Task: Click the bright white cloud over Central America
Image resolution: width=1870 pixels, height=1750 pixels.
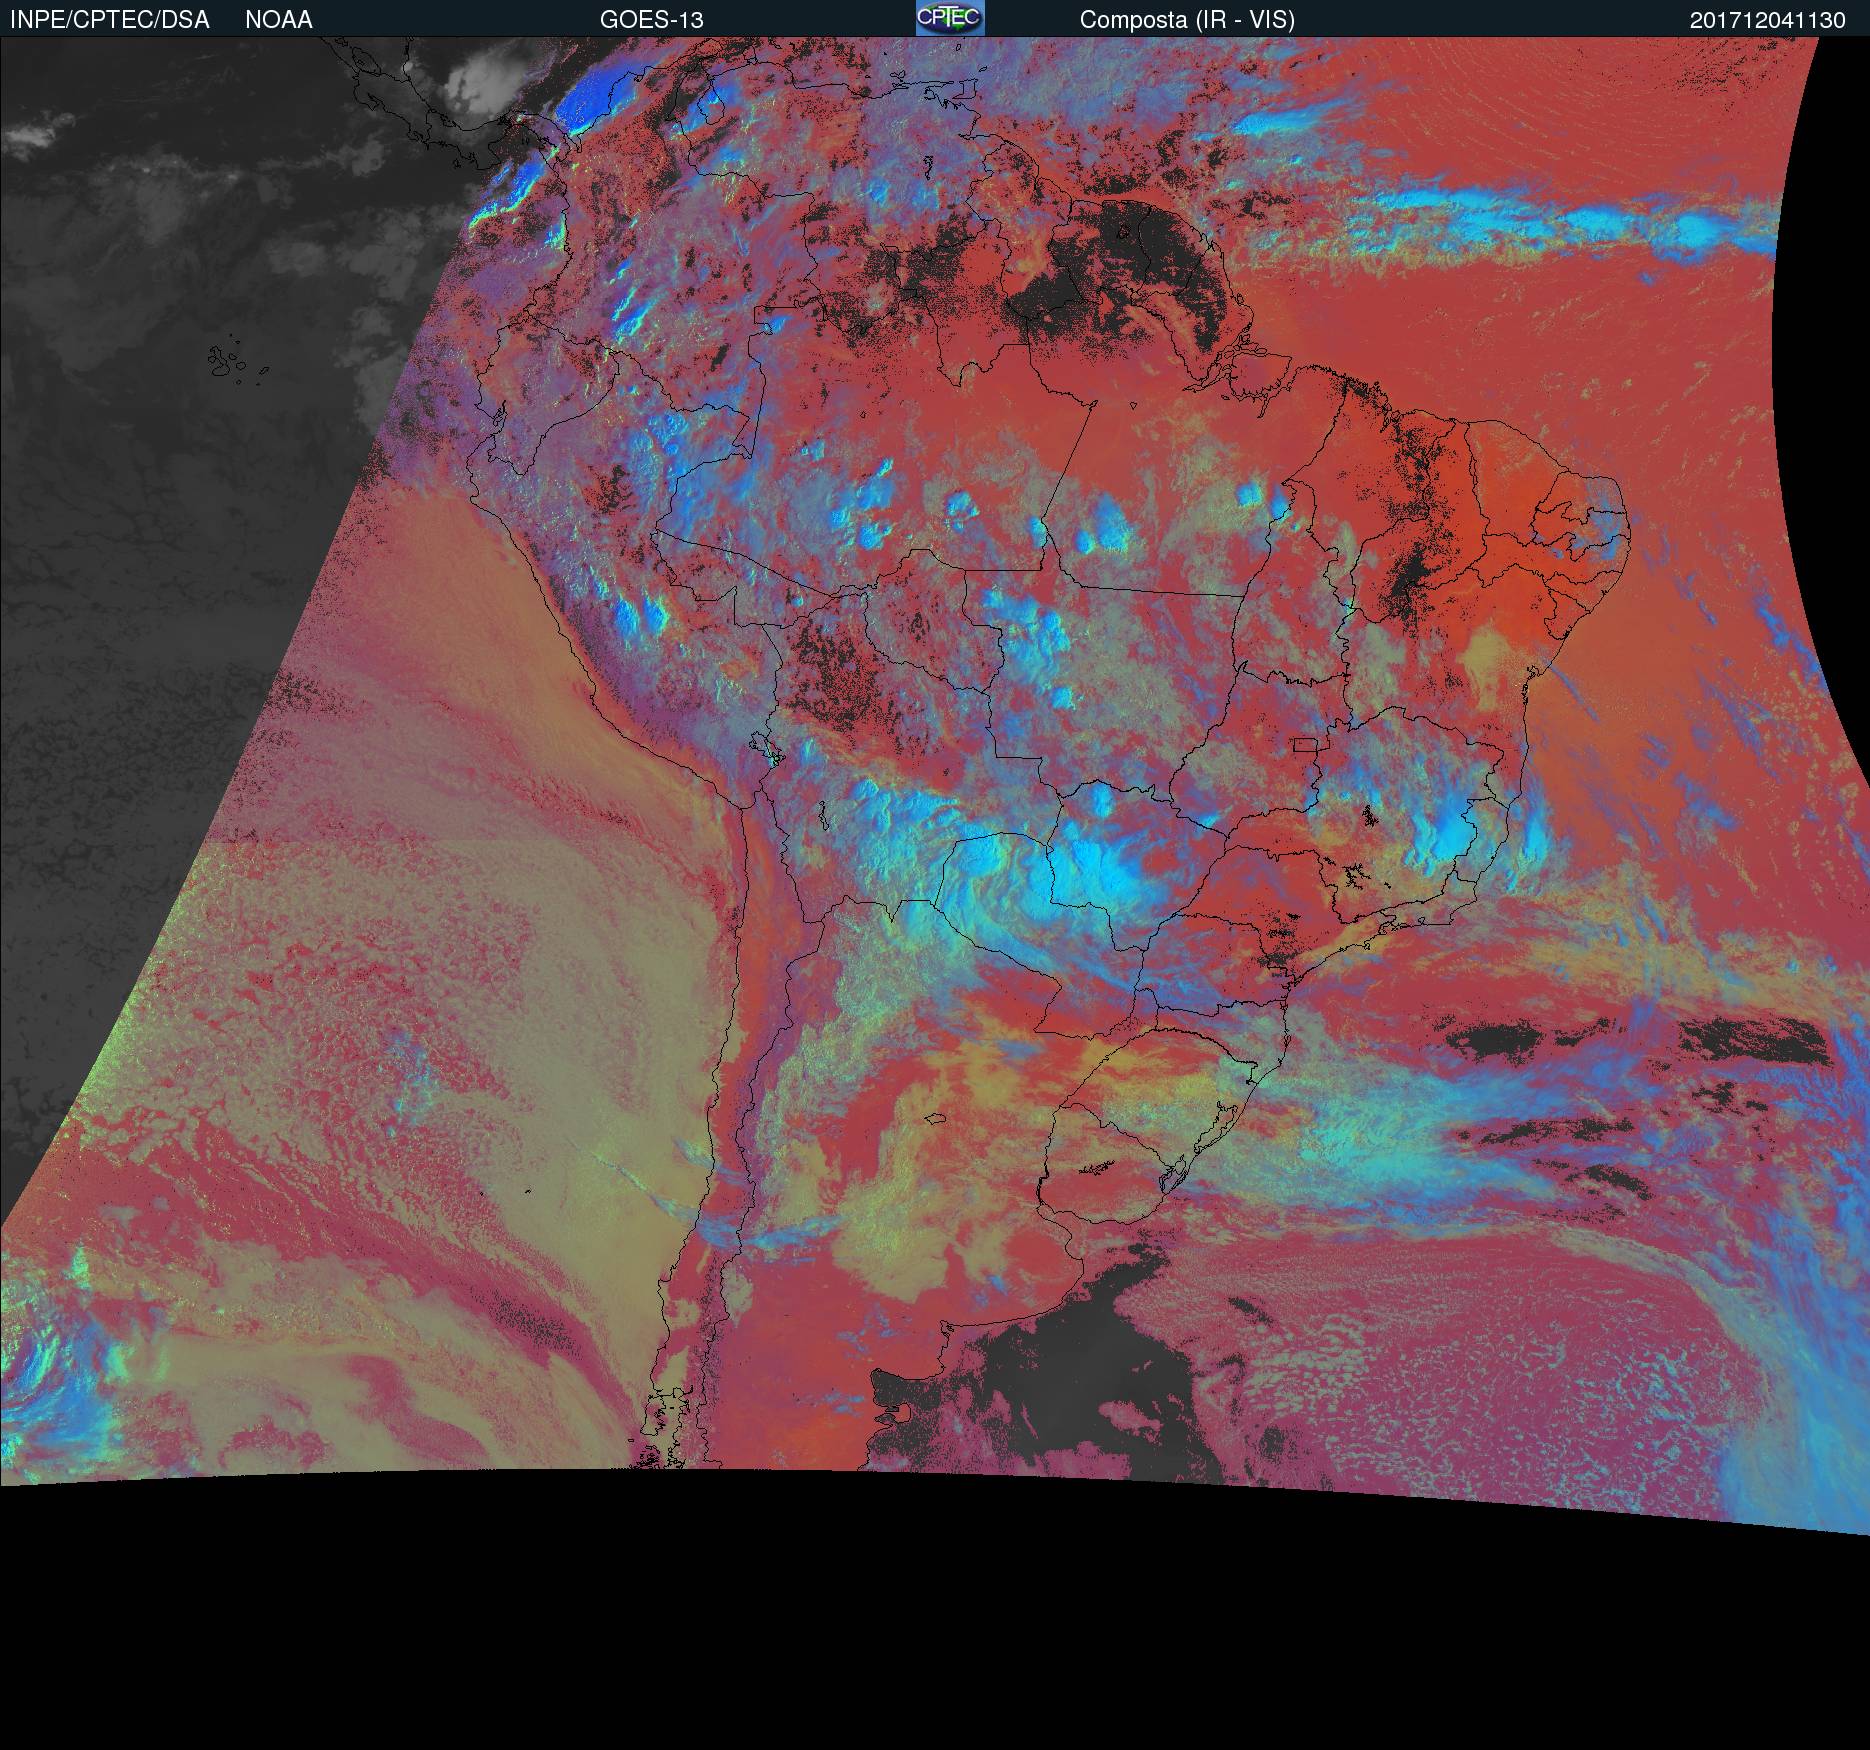Action: [x=487, y=80]
